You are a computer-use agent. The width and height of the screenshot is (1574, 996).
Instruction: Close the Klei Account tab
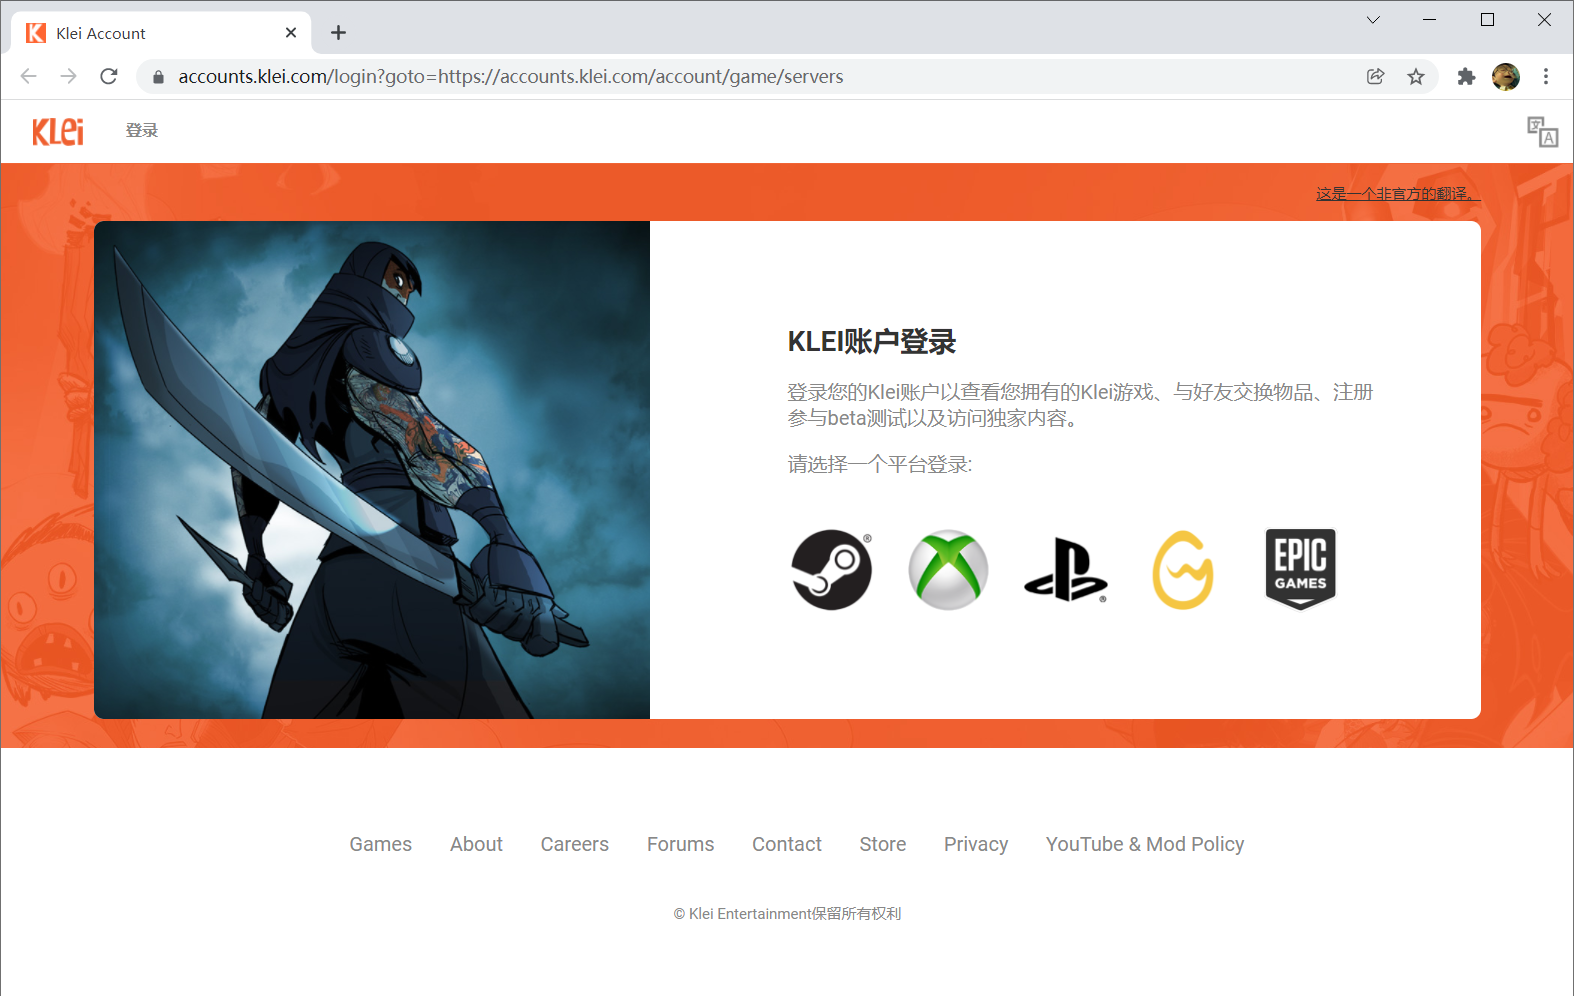pos(291,33)
